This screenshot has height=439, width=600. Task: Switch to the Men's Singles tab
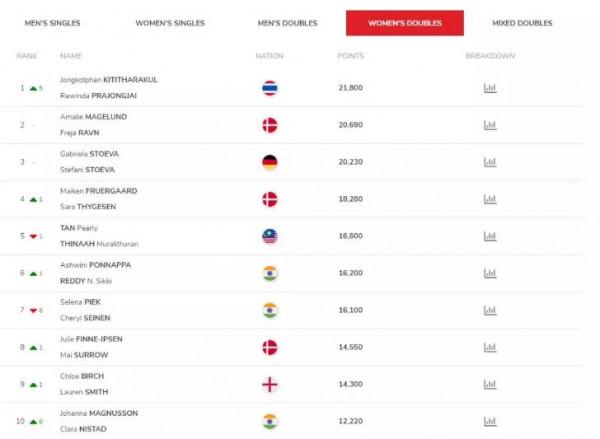[52, 23]
